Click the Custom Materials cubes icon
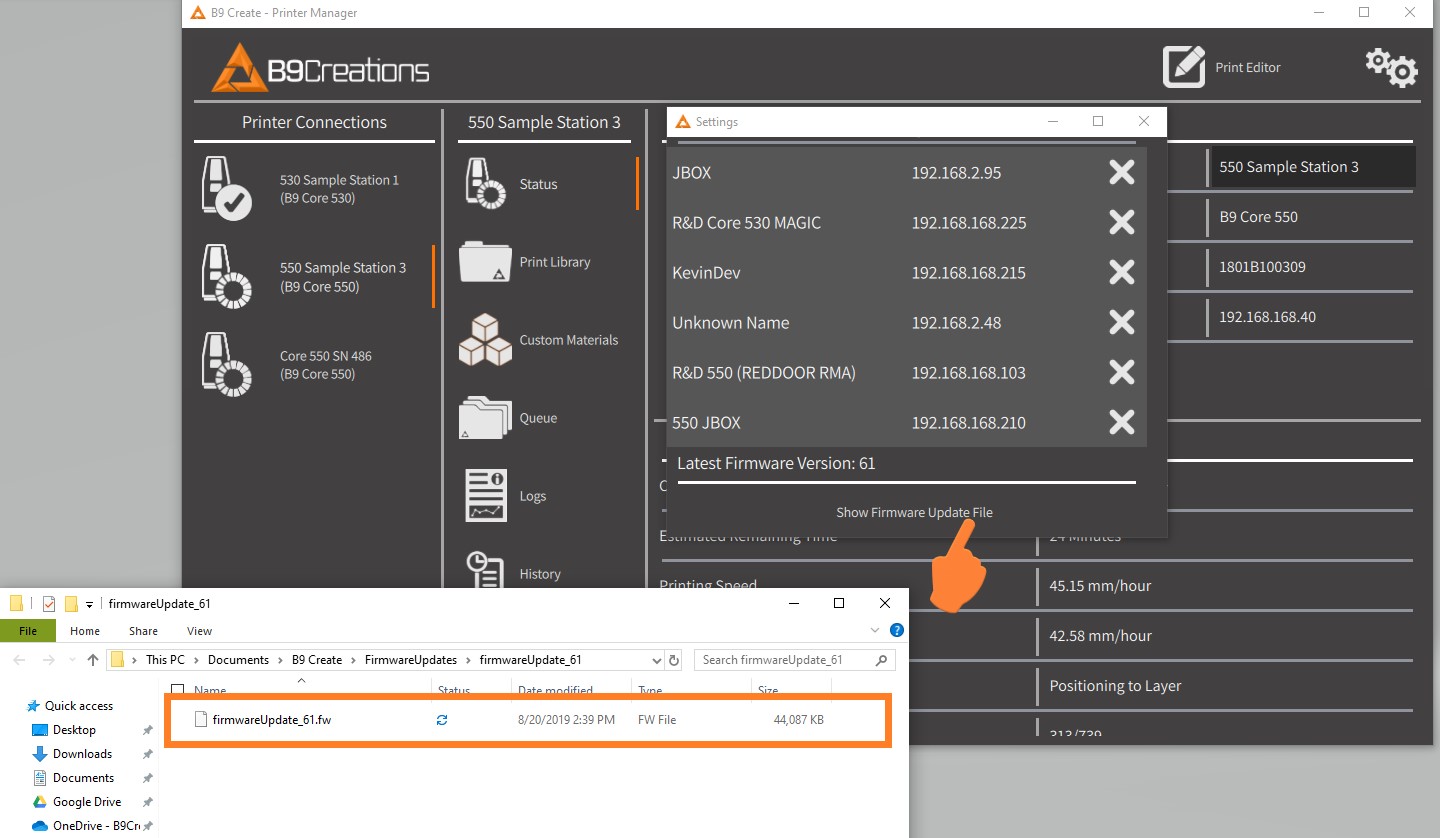 485,340
